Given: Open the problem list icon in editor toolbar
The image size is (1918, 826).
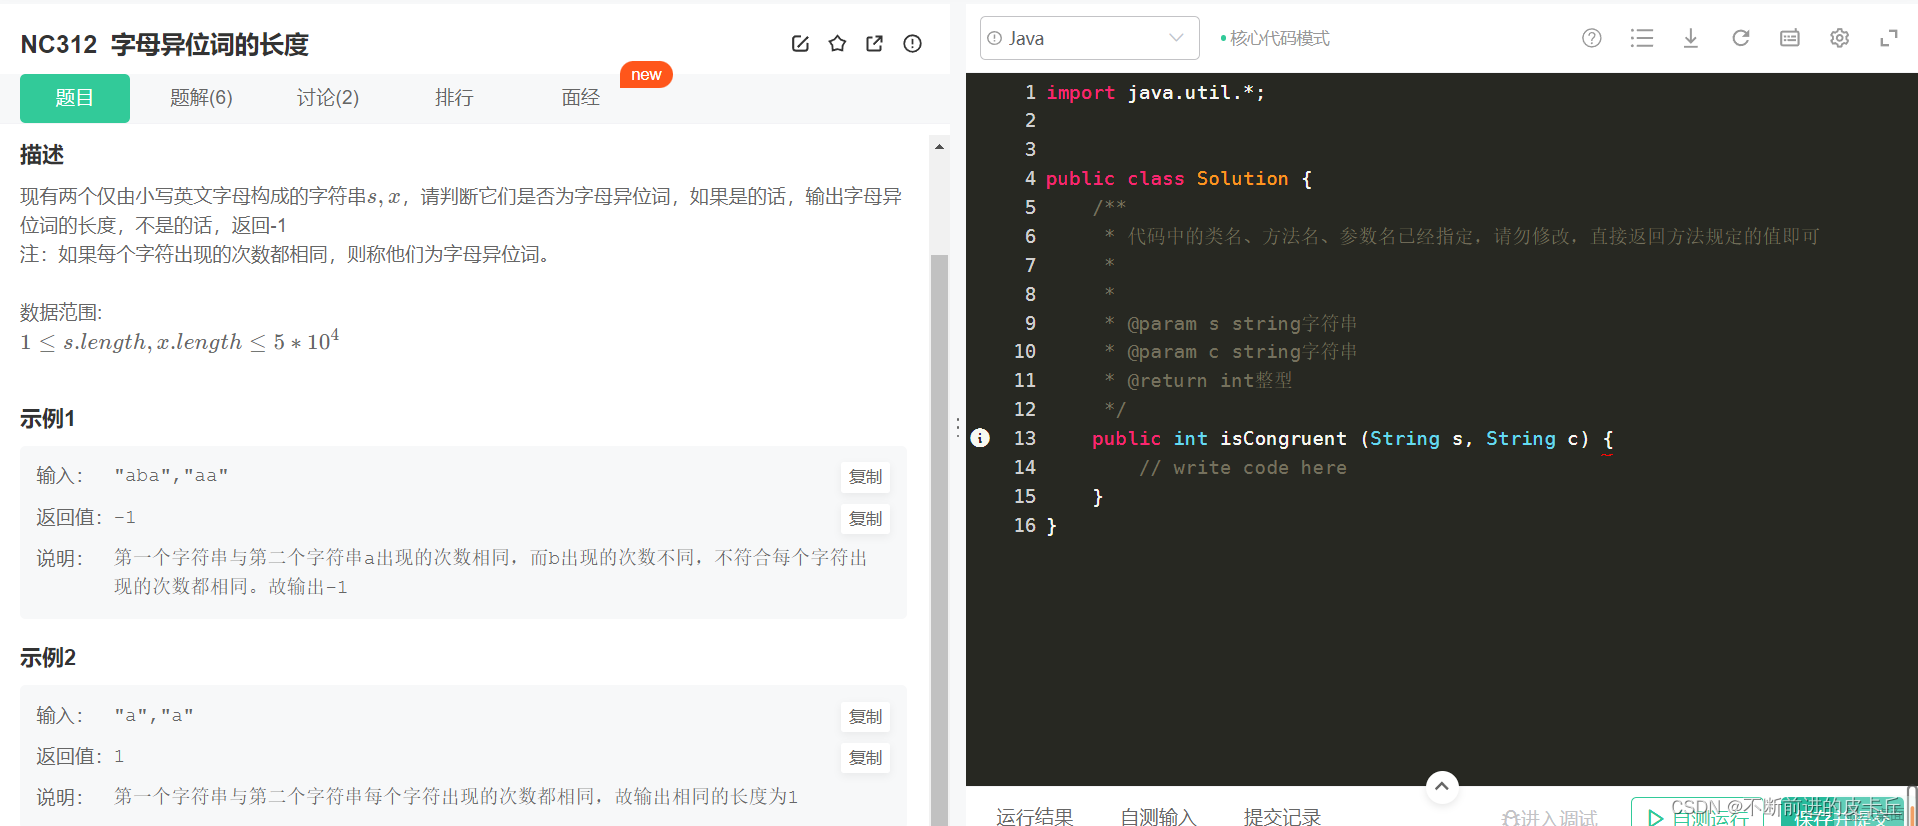Looking at the screenshot, I should click(x=1642, y=38).
